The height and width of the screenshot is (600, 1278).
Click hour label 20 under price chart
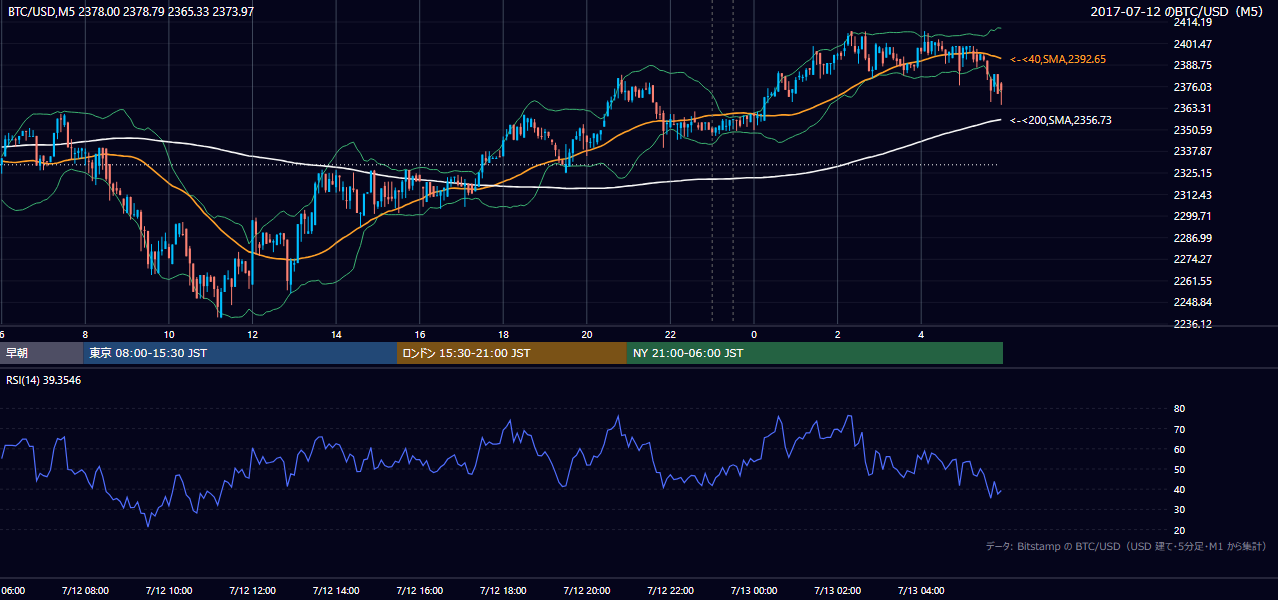[x=587, y=334]
